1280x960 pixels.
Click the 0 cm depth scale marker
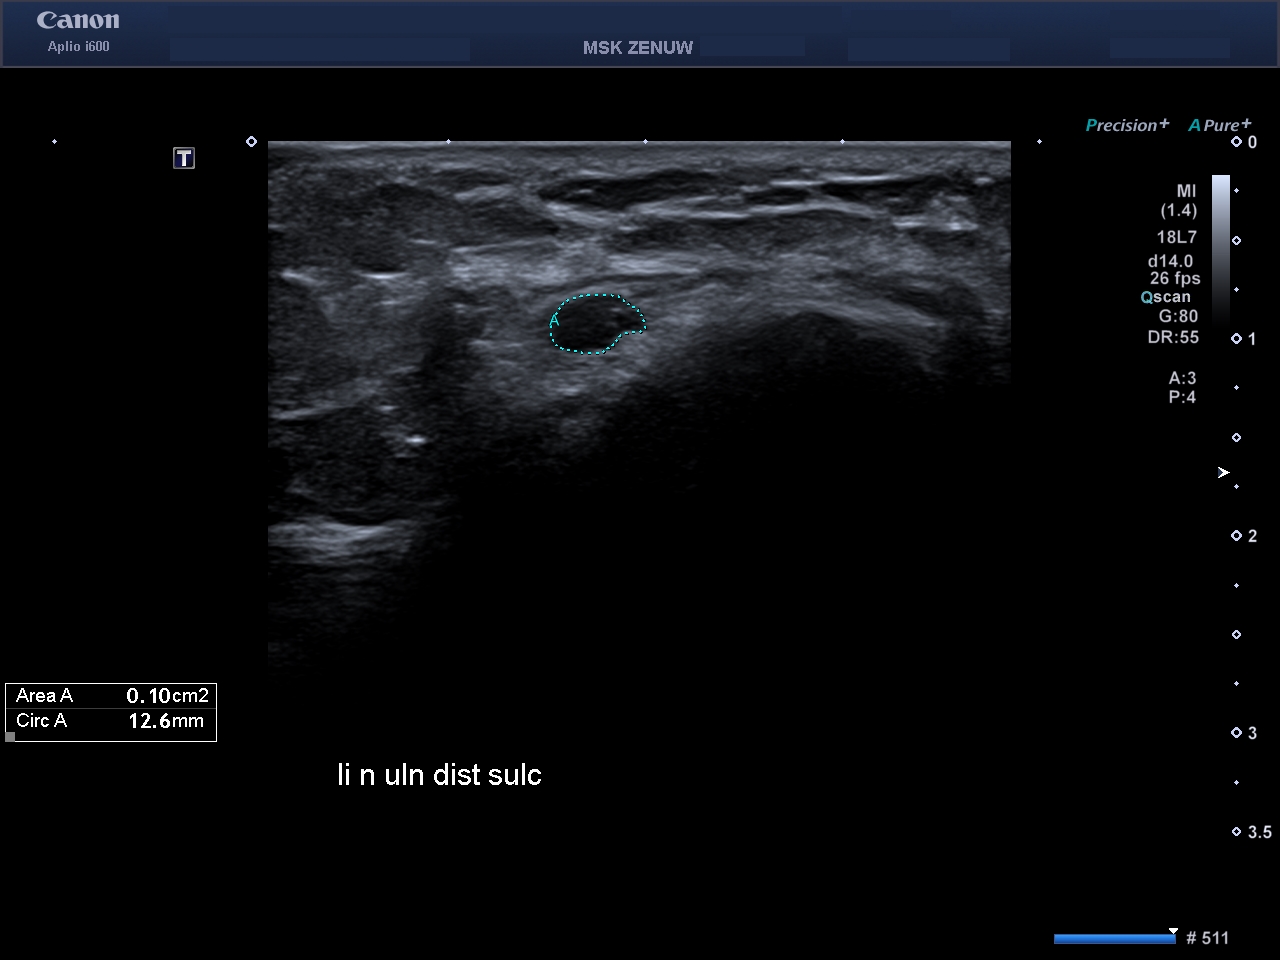pyautogui.click(x=1237, y=142)
